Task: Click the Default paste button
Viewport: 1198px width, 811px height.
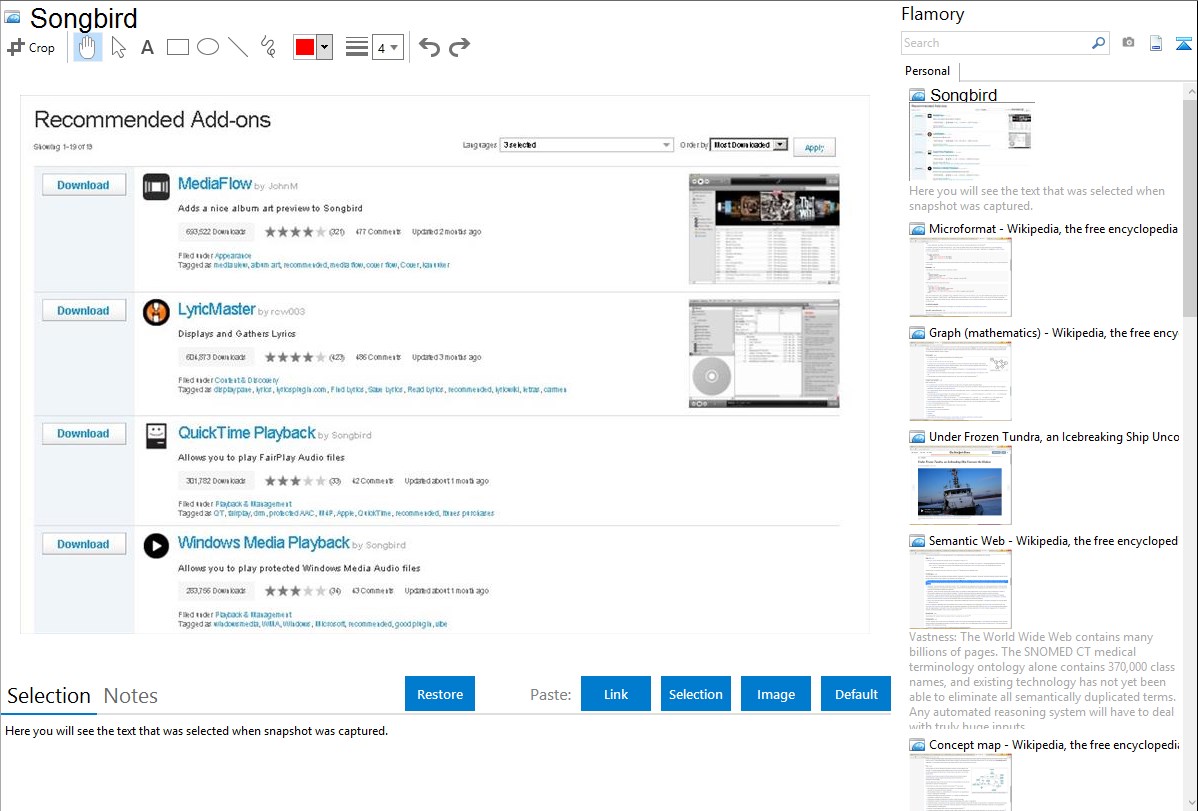Action: click(x=856, y=694)
